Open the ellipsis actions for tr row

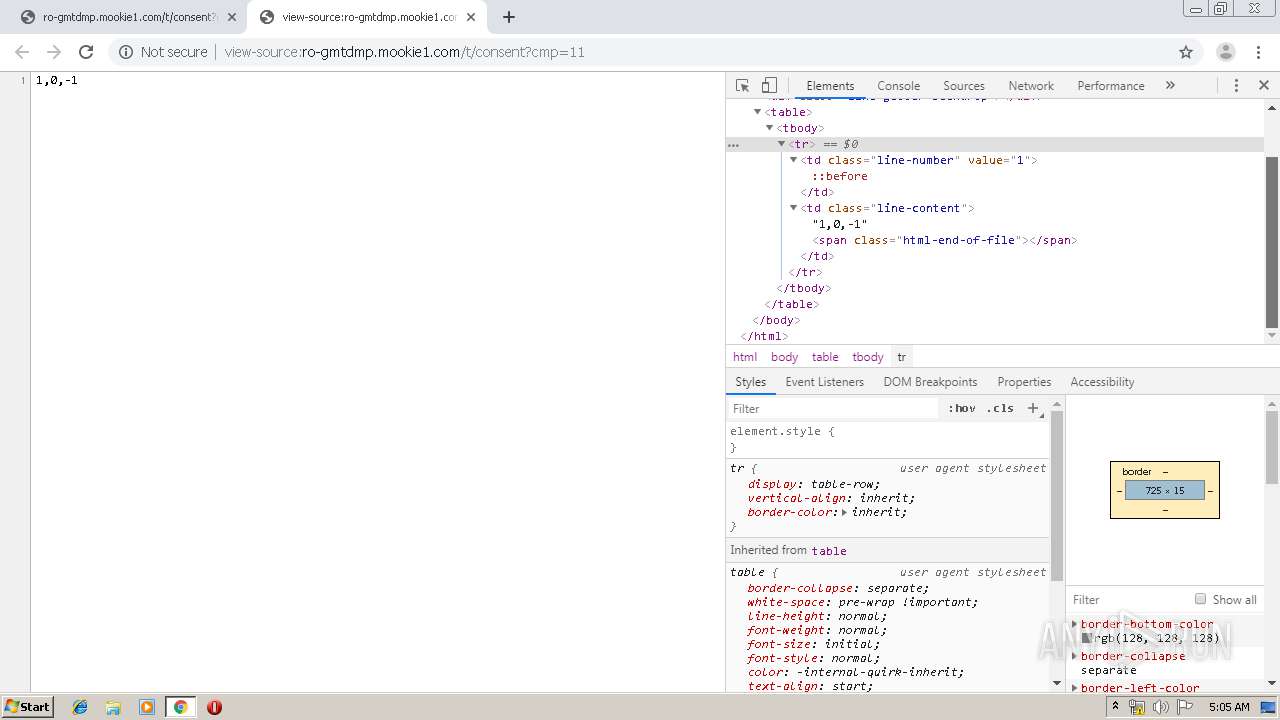point(733,145)
